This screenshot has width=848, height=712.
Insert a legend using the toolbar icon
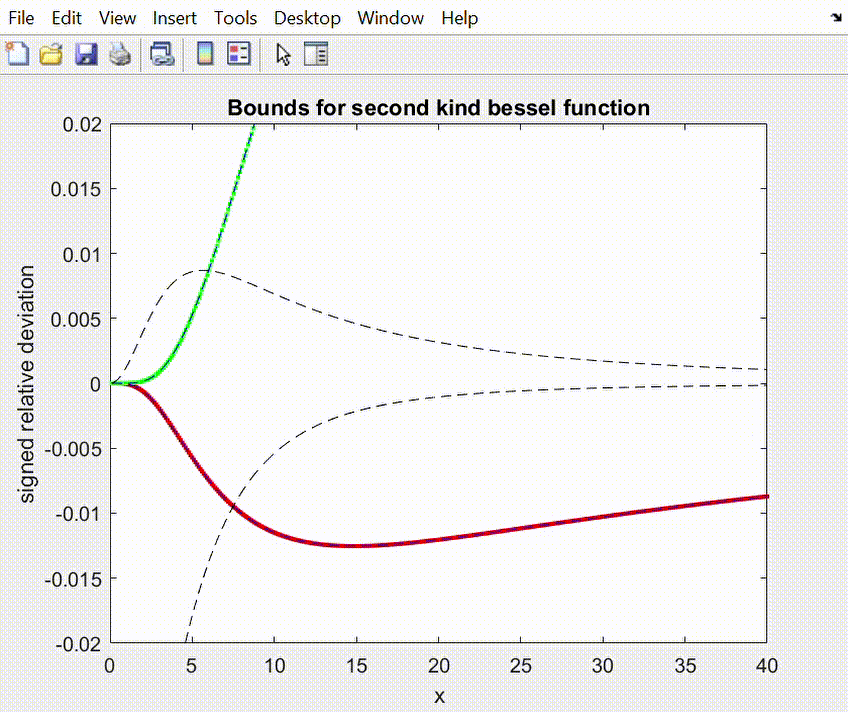(x=239, y=54)
